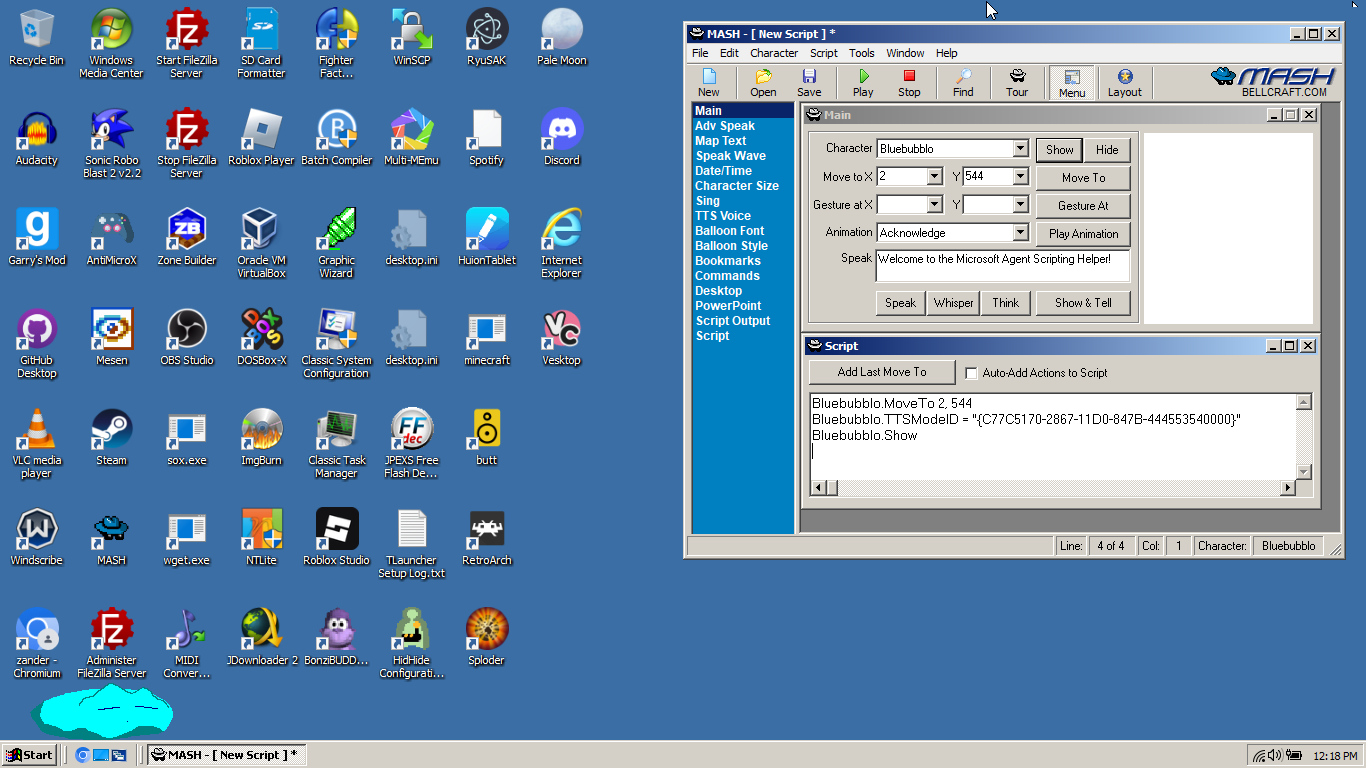Open the Character menu in menu bar
Screen dimensions: 1366x768
pyautogui.click(x=774, y=53)
